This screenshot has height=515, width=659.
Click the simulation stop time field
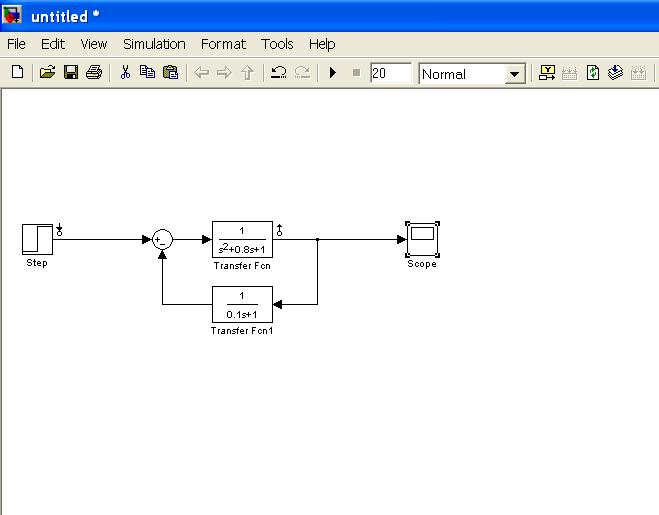point(389,73)
